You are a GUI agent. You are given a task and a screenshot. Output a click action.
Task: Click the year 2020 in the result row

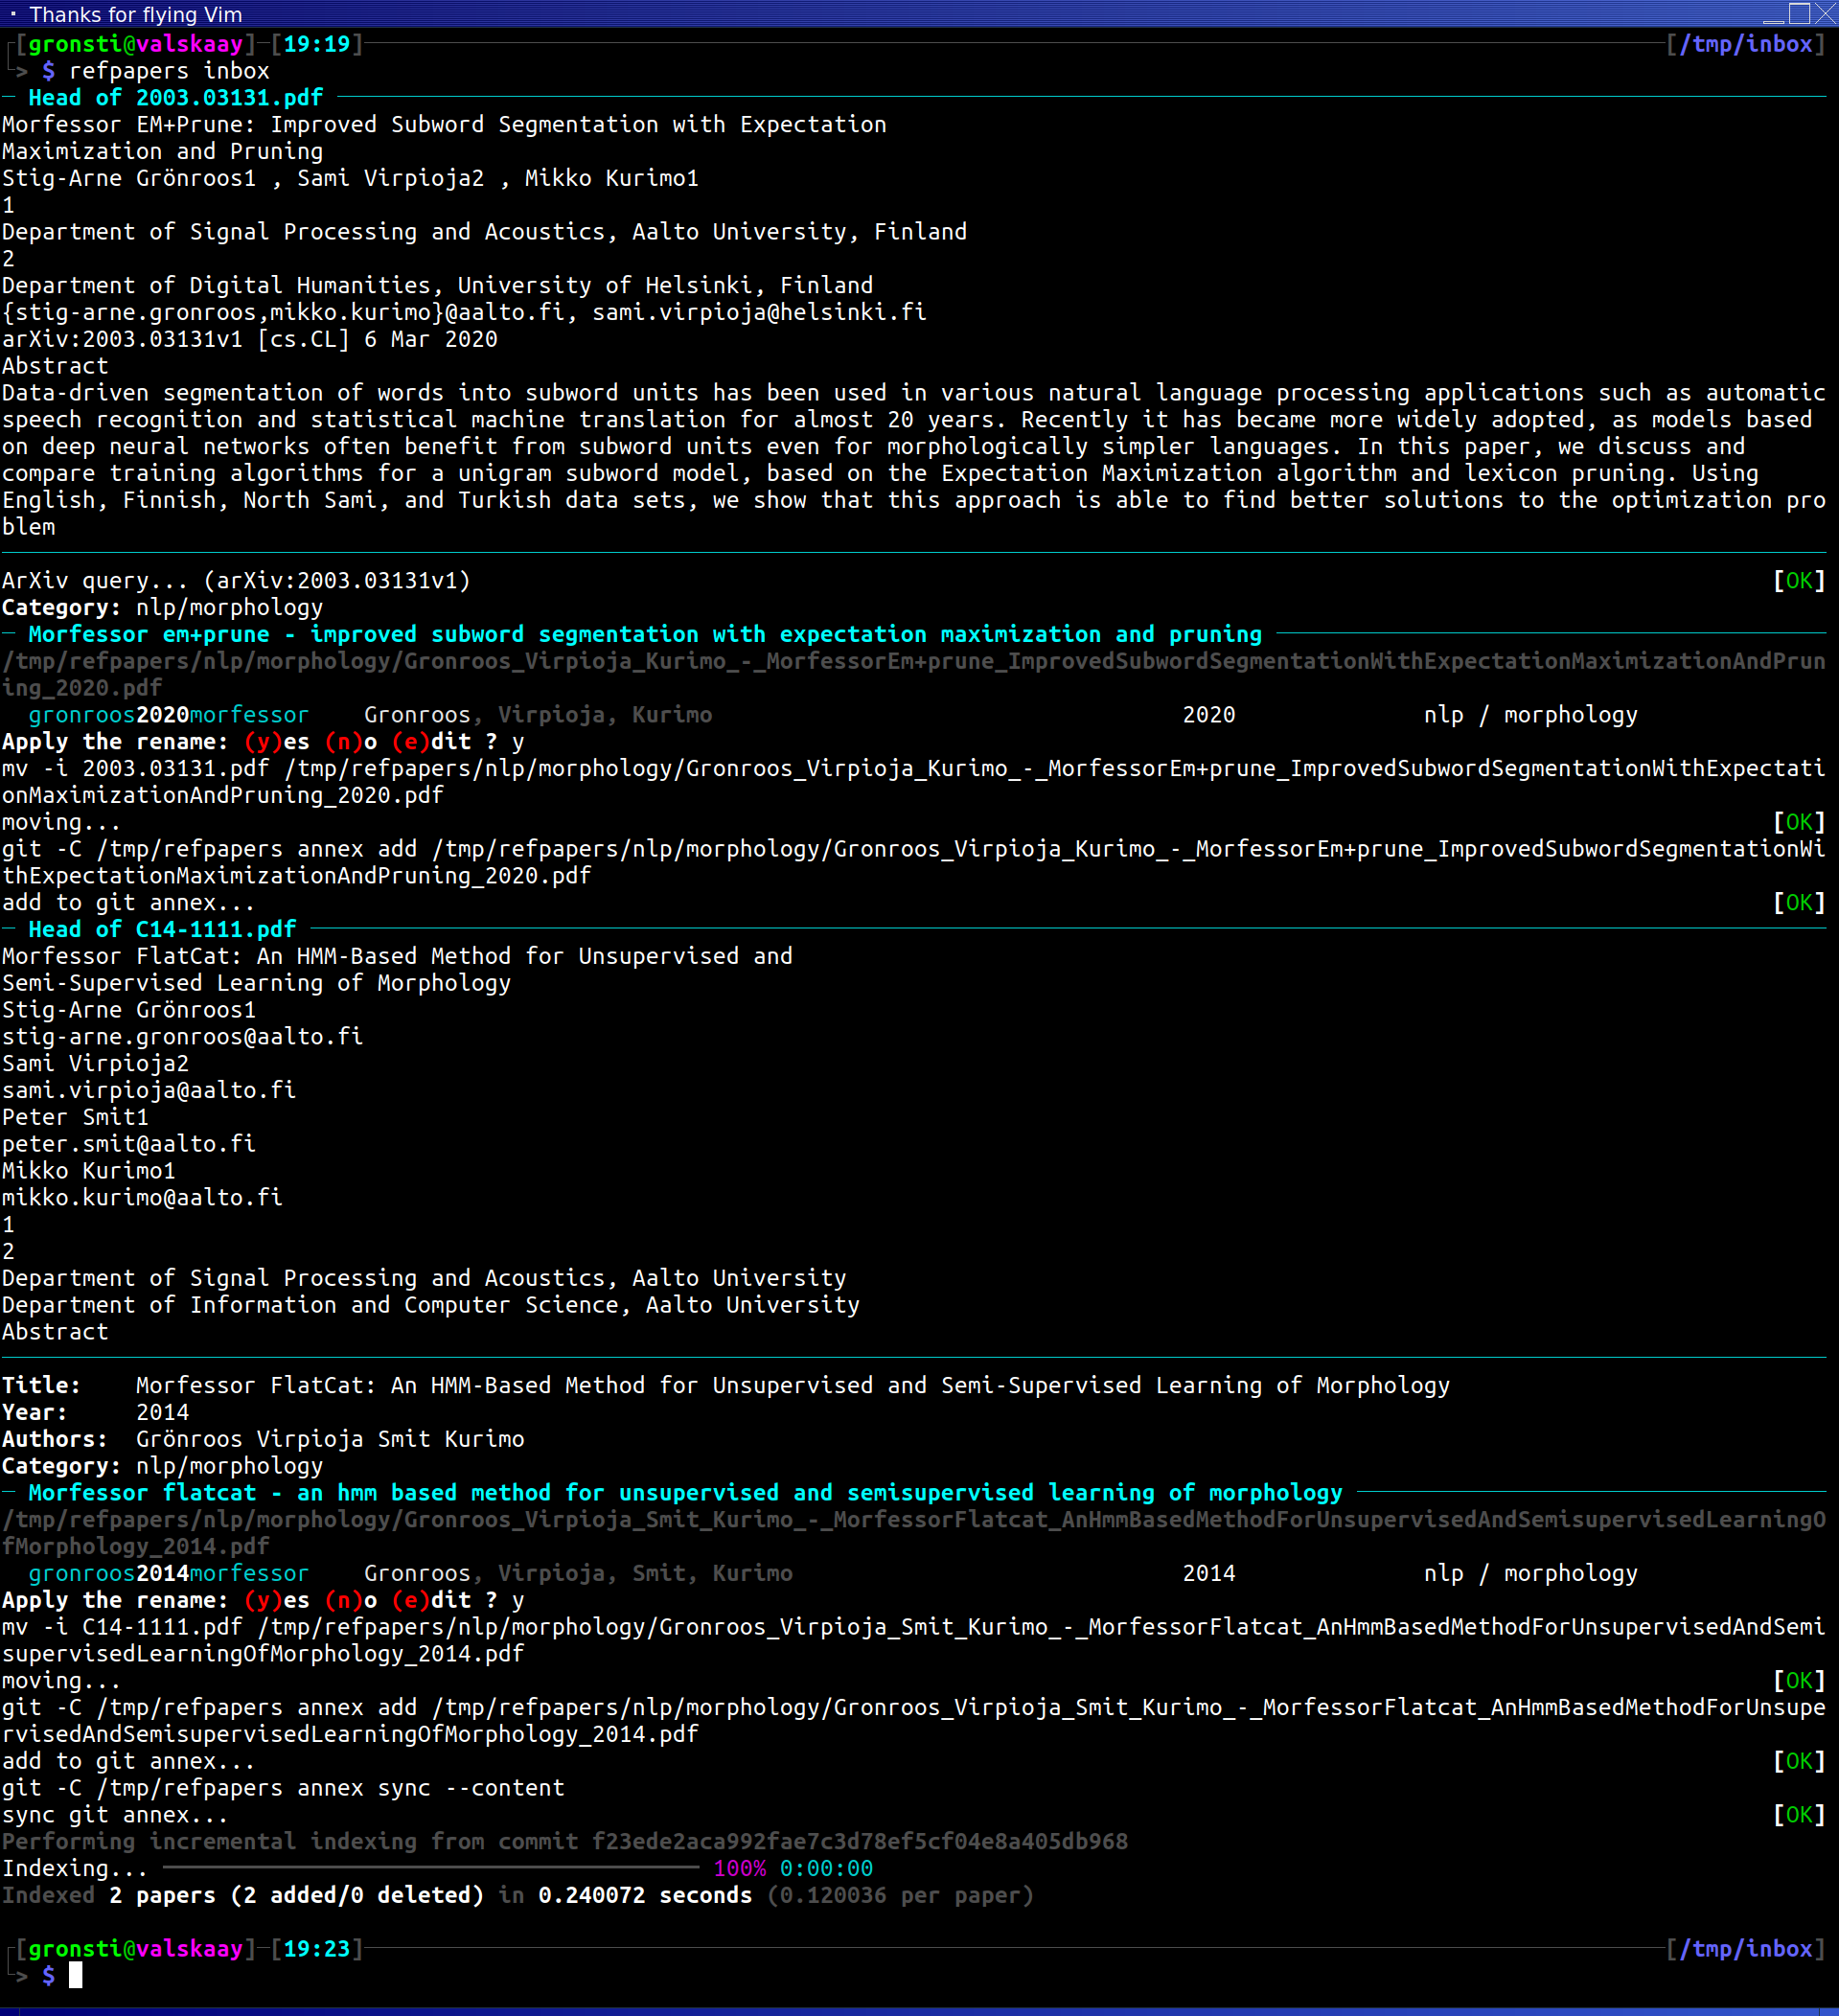(1209, 715)
